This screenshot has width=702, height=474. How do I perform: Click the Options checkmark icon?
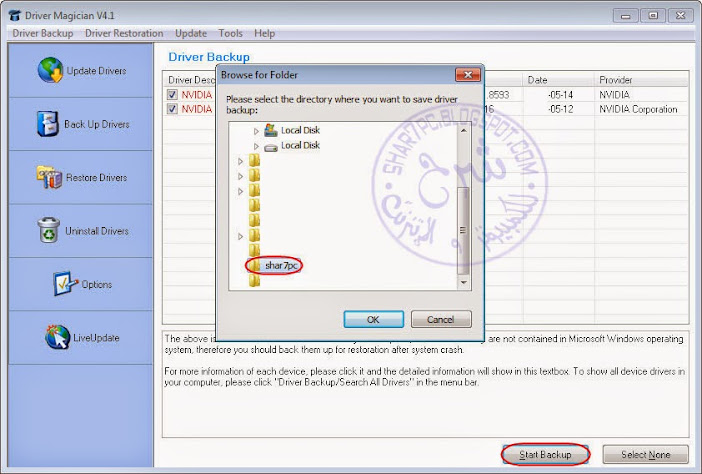pyautogui.click(x=65, y=283)
